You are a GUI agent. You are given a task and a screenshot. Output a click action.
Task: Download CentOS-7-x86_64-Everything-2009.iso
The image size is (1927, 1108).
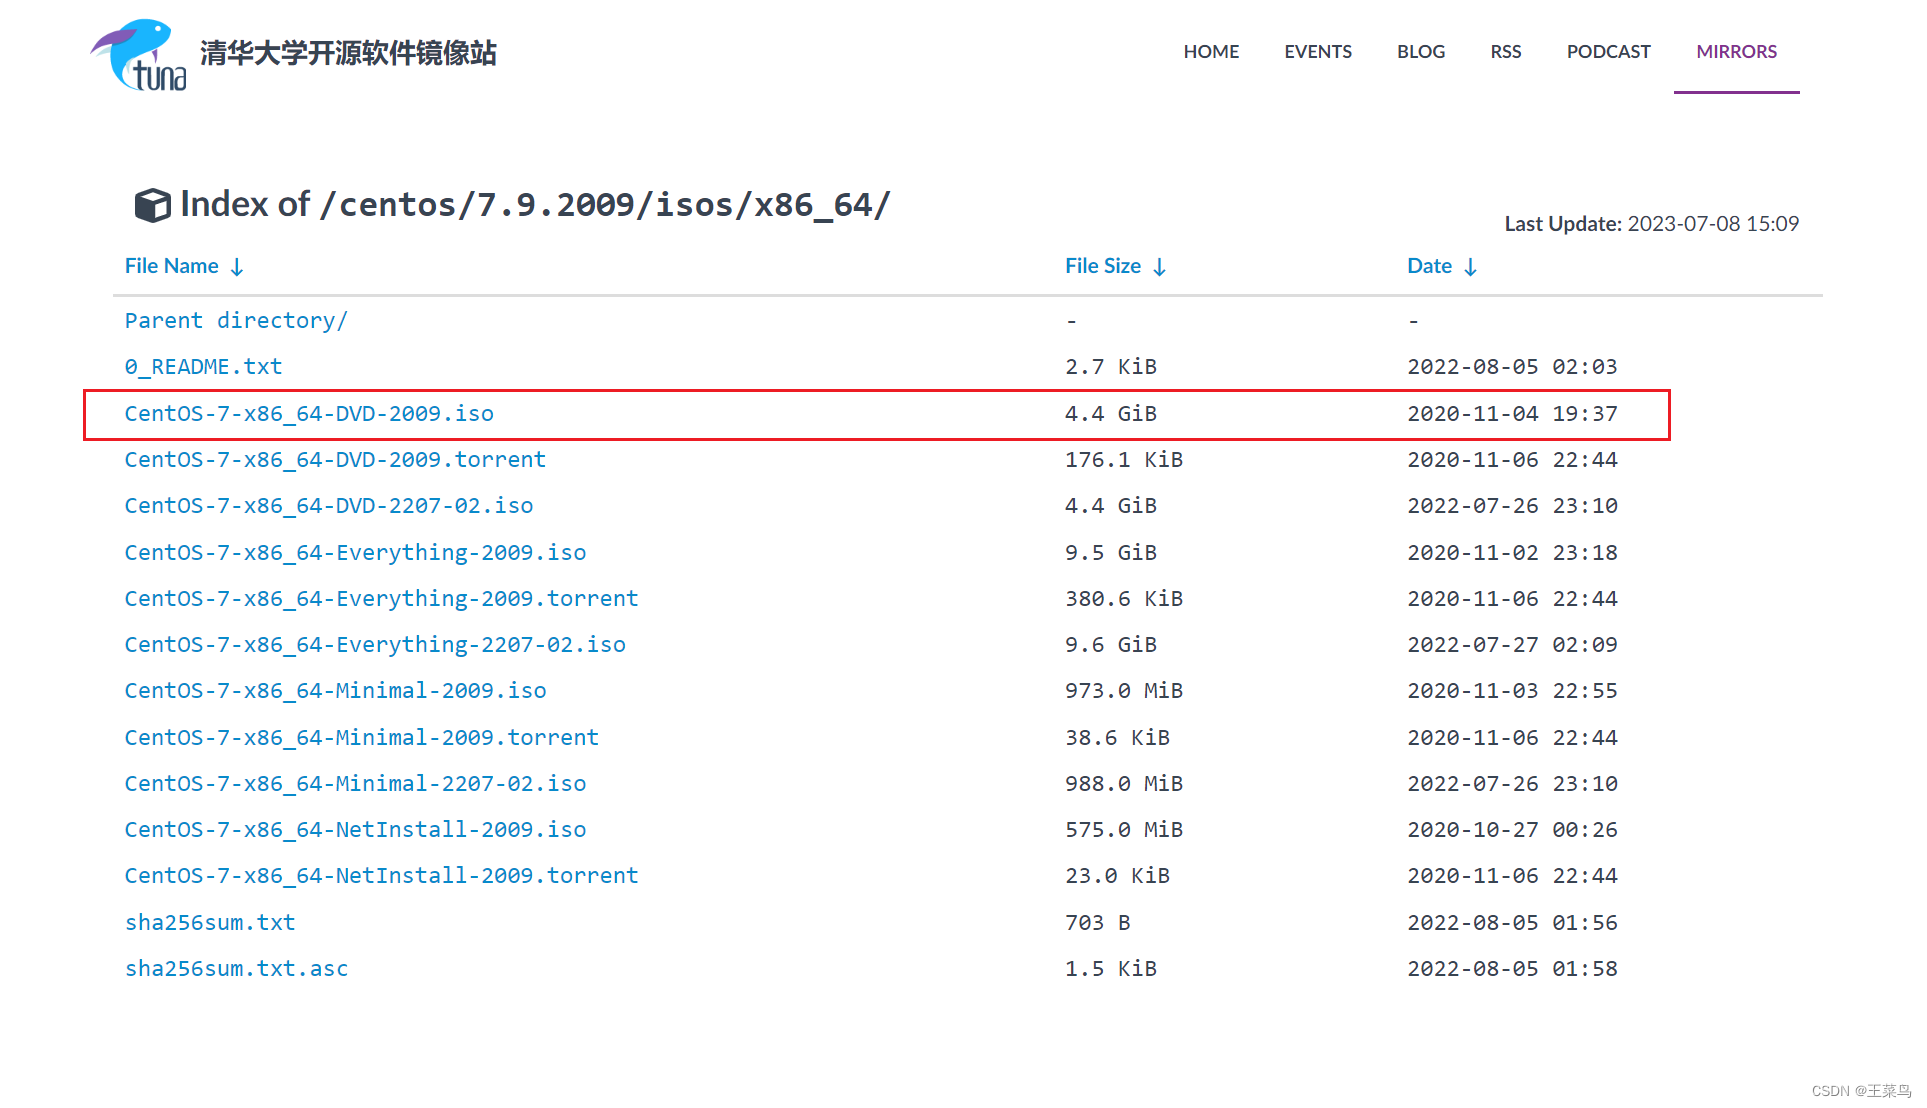click(x=355, y=552)
